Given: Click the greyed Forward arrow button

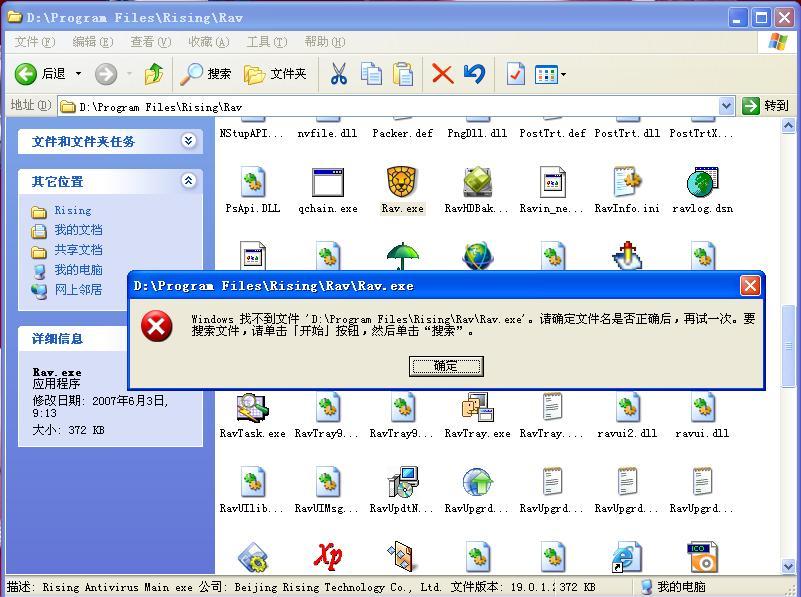Looking at the screenshot, I should point(106,74).
